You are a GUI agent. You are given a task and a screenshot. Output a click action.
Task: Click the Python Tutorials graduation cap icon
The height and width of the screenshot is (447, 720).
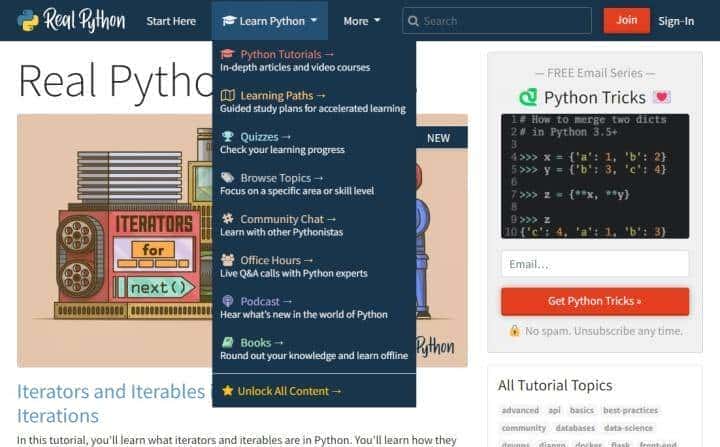pyautogui.click(x=227, y=54)
